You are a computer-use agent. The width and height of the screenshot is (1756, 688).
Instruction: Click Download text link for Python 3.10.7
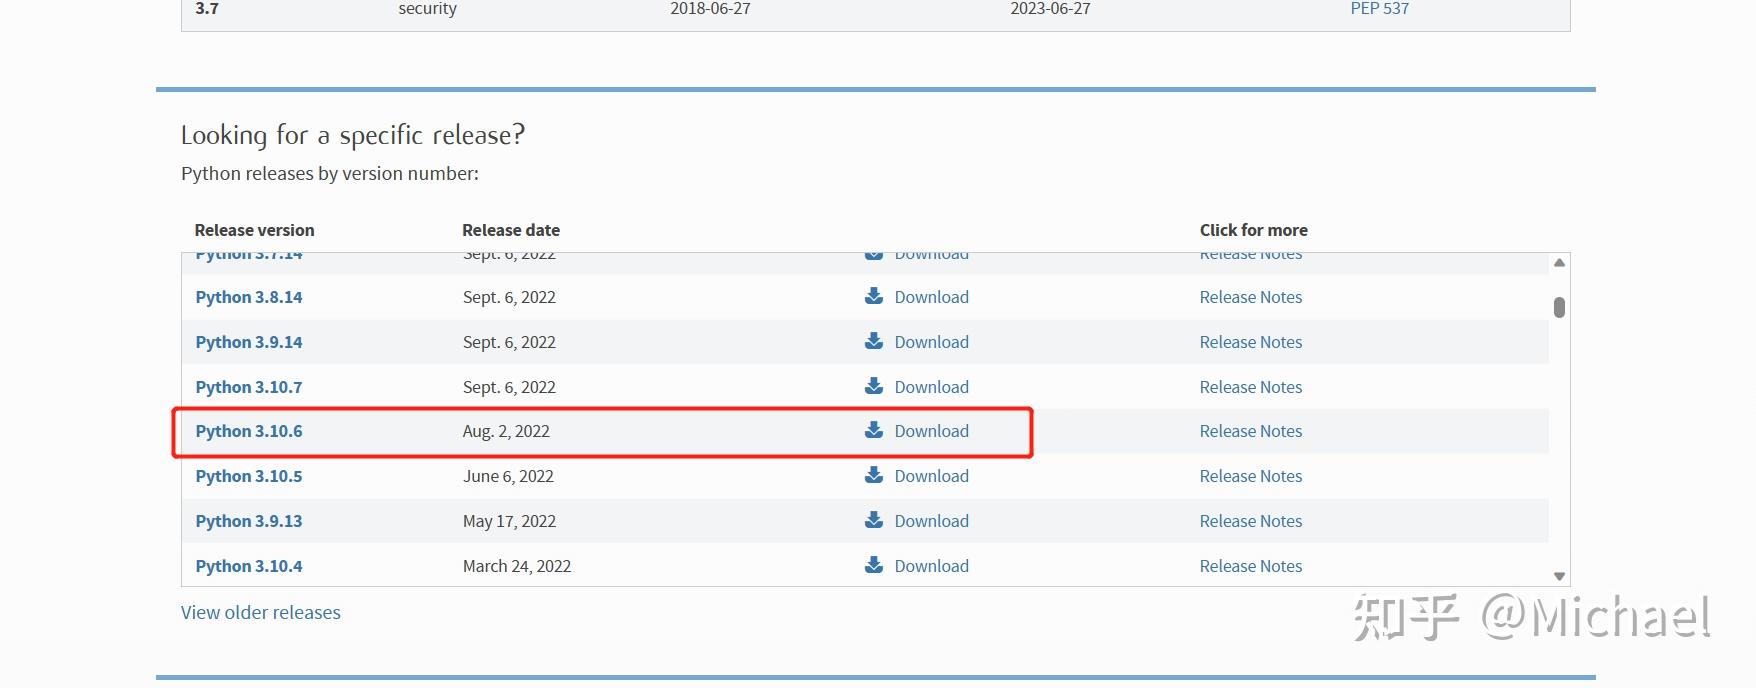[x=932, y=387]
